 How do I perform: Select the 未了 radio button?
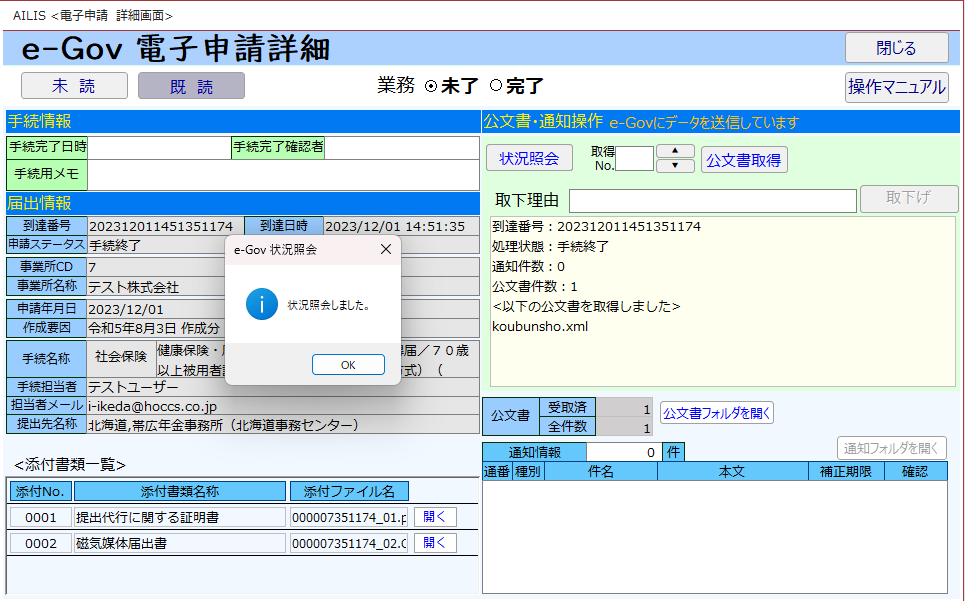coord(431,87)
